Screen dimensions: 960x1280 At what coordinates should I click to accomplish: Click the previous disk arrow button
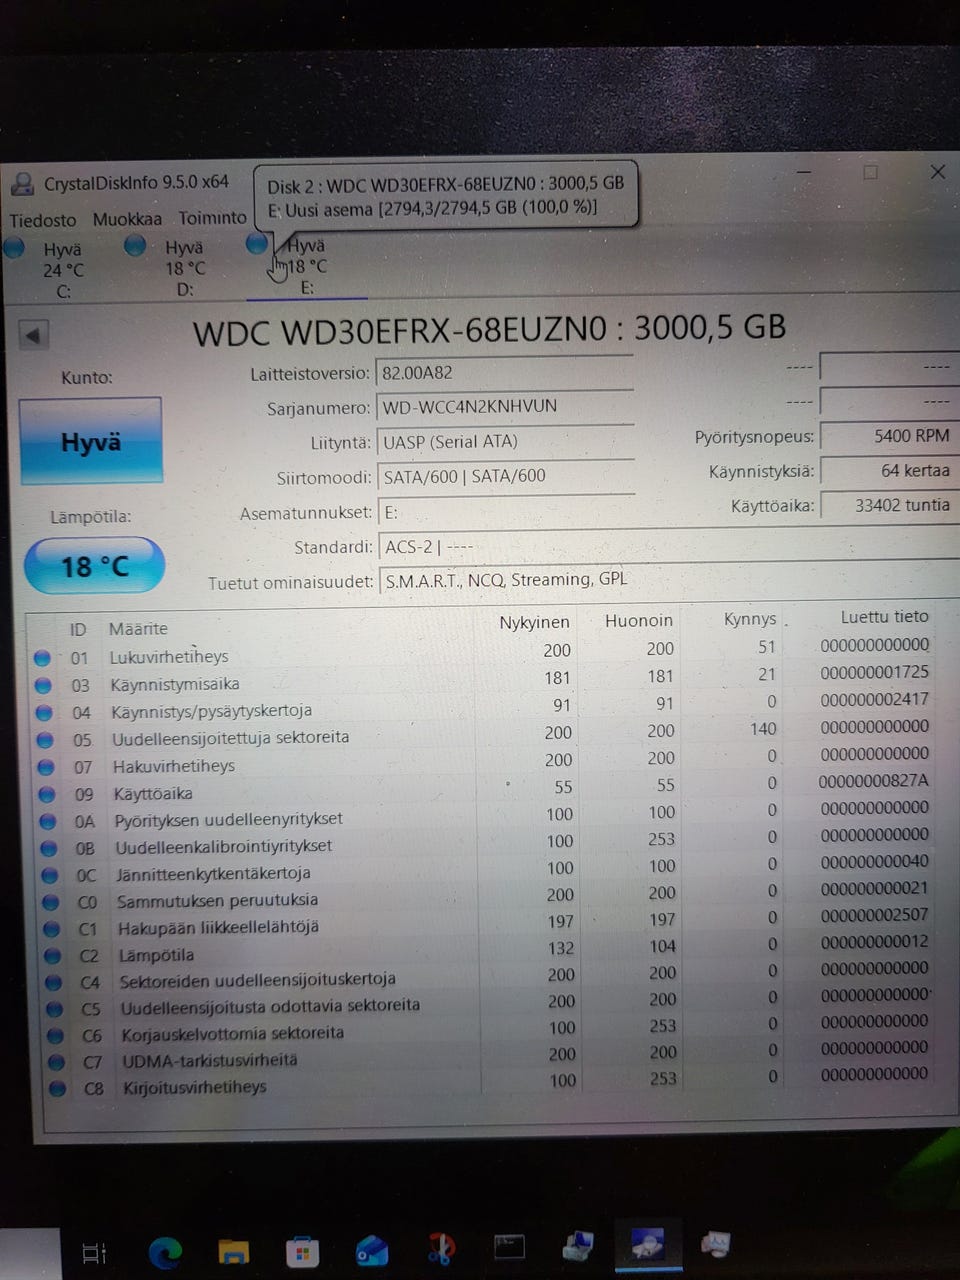pyautogui.click(x=33, y=335)
